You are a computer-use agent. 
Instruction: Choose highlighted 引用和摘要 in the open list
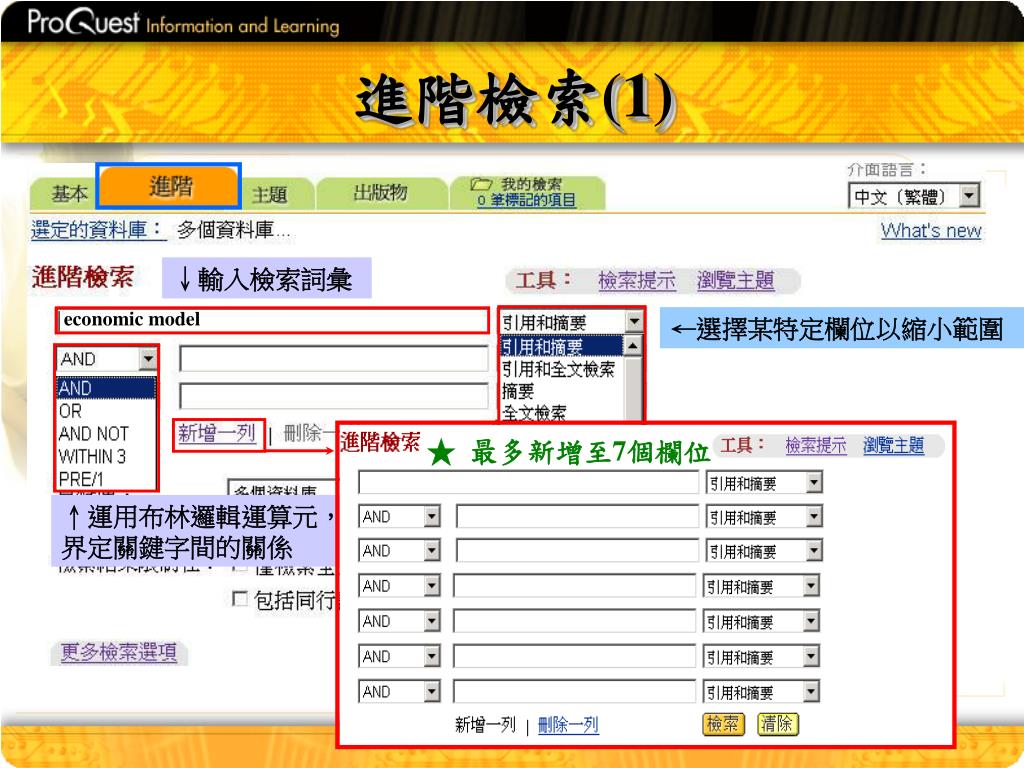point(562,346)
